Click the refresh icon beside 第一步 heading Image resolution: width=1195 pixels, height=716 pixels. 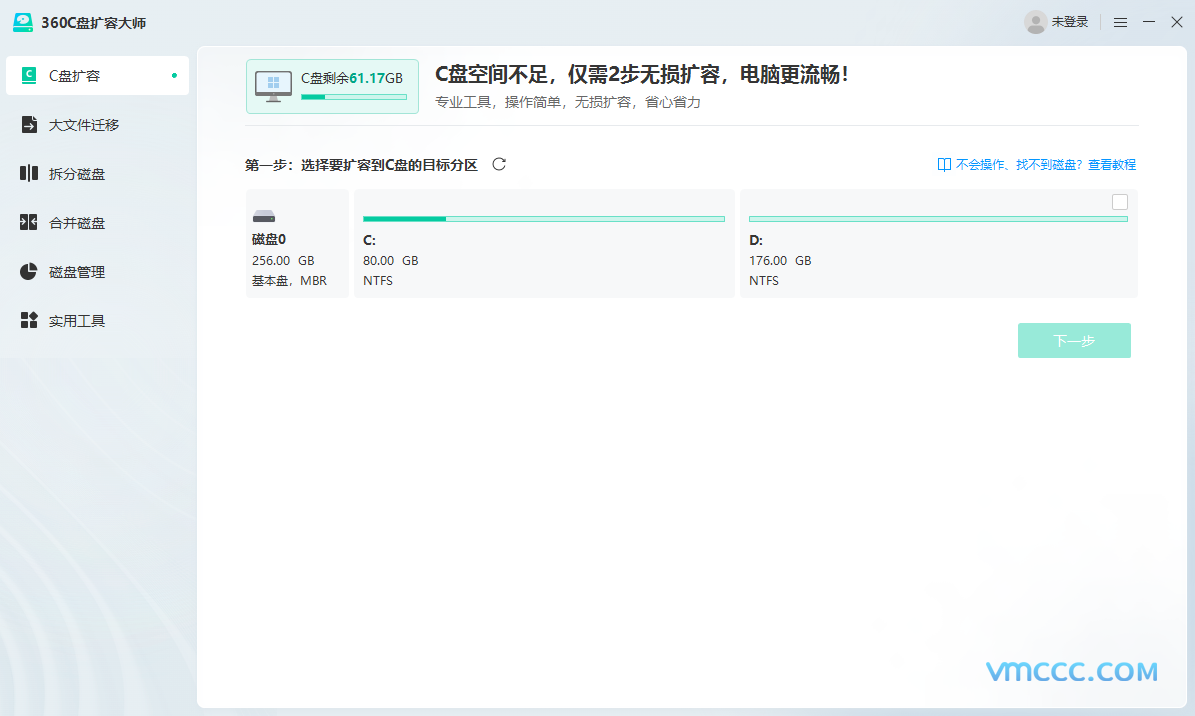[x=499, y=164]
